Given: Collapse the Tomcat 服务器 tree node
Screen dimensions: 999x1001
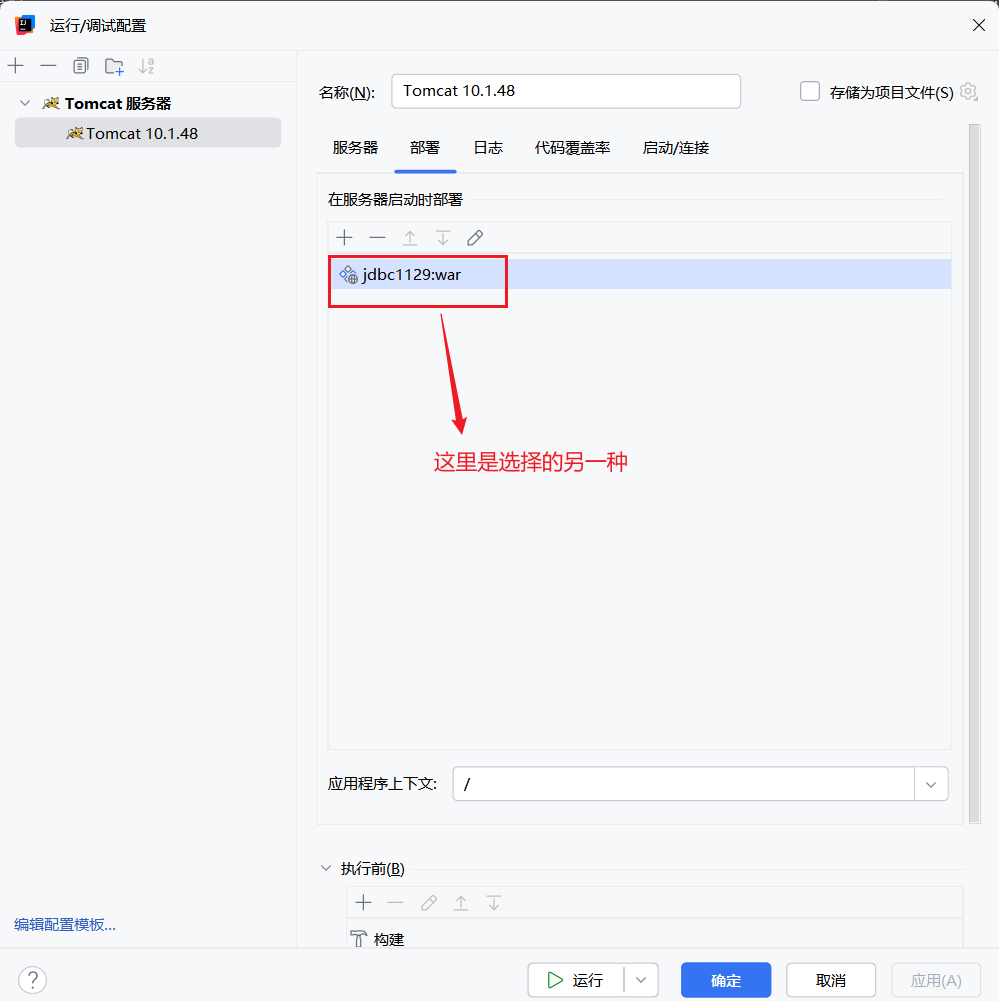Looking at the screenshot, I should click(x=25, y=103).
